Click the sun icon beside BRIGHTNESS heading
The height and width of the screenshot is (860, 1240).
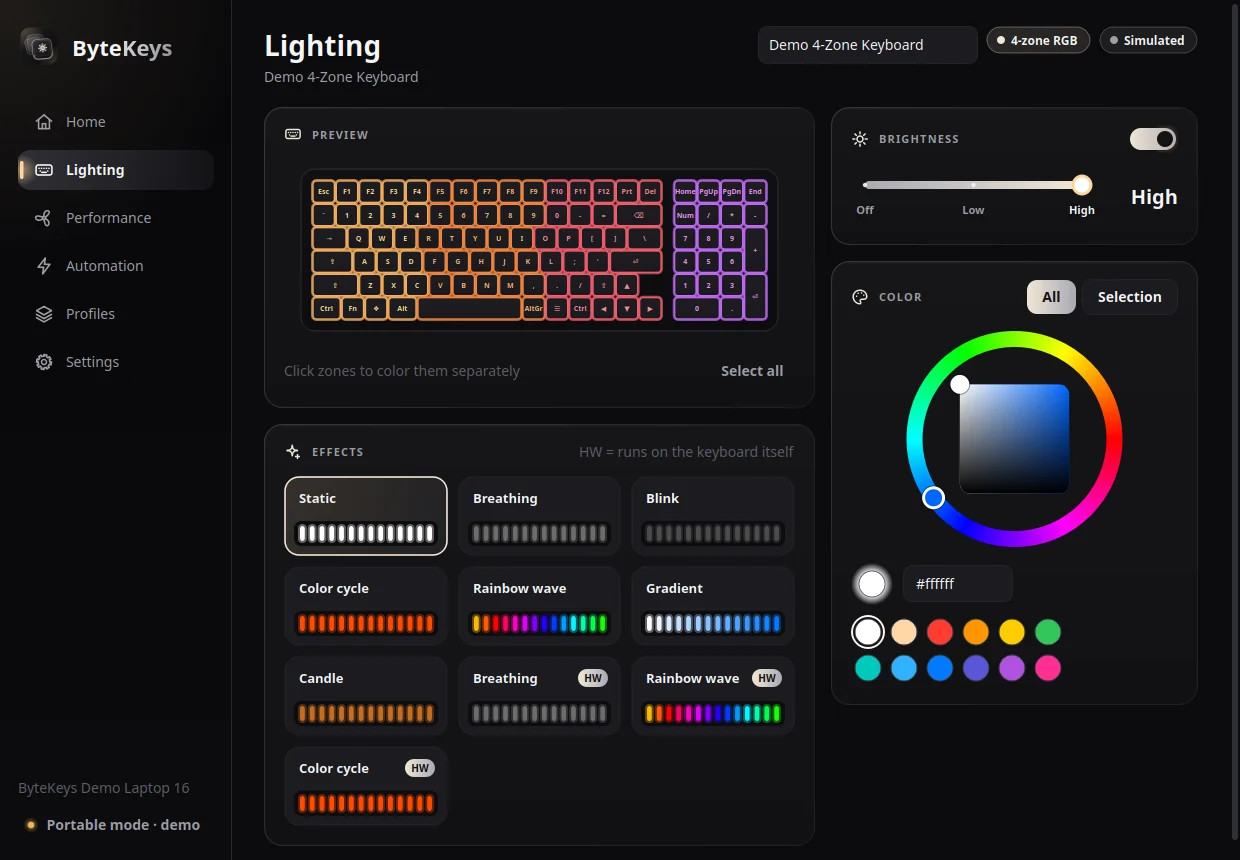tap(860, 139)
